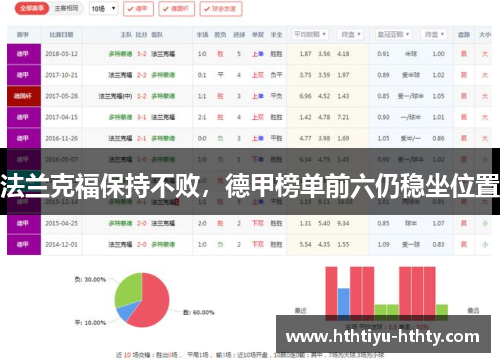Select the 2015-04-25 match date
This screenshot has height=362, width=500.
(x=61, y=223)
